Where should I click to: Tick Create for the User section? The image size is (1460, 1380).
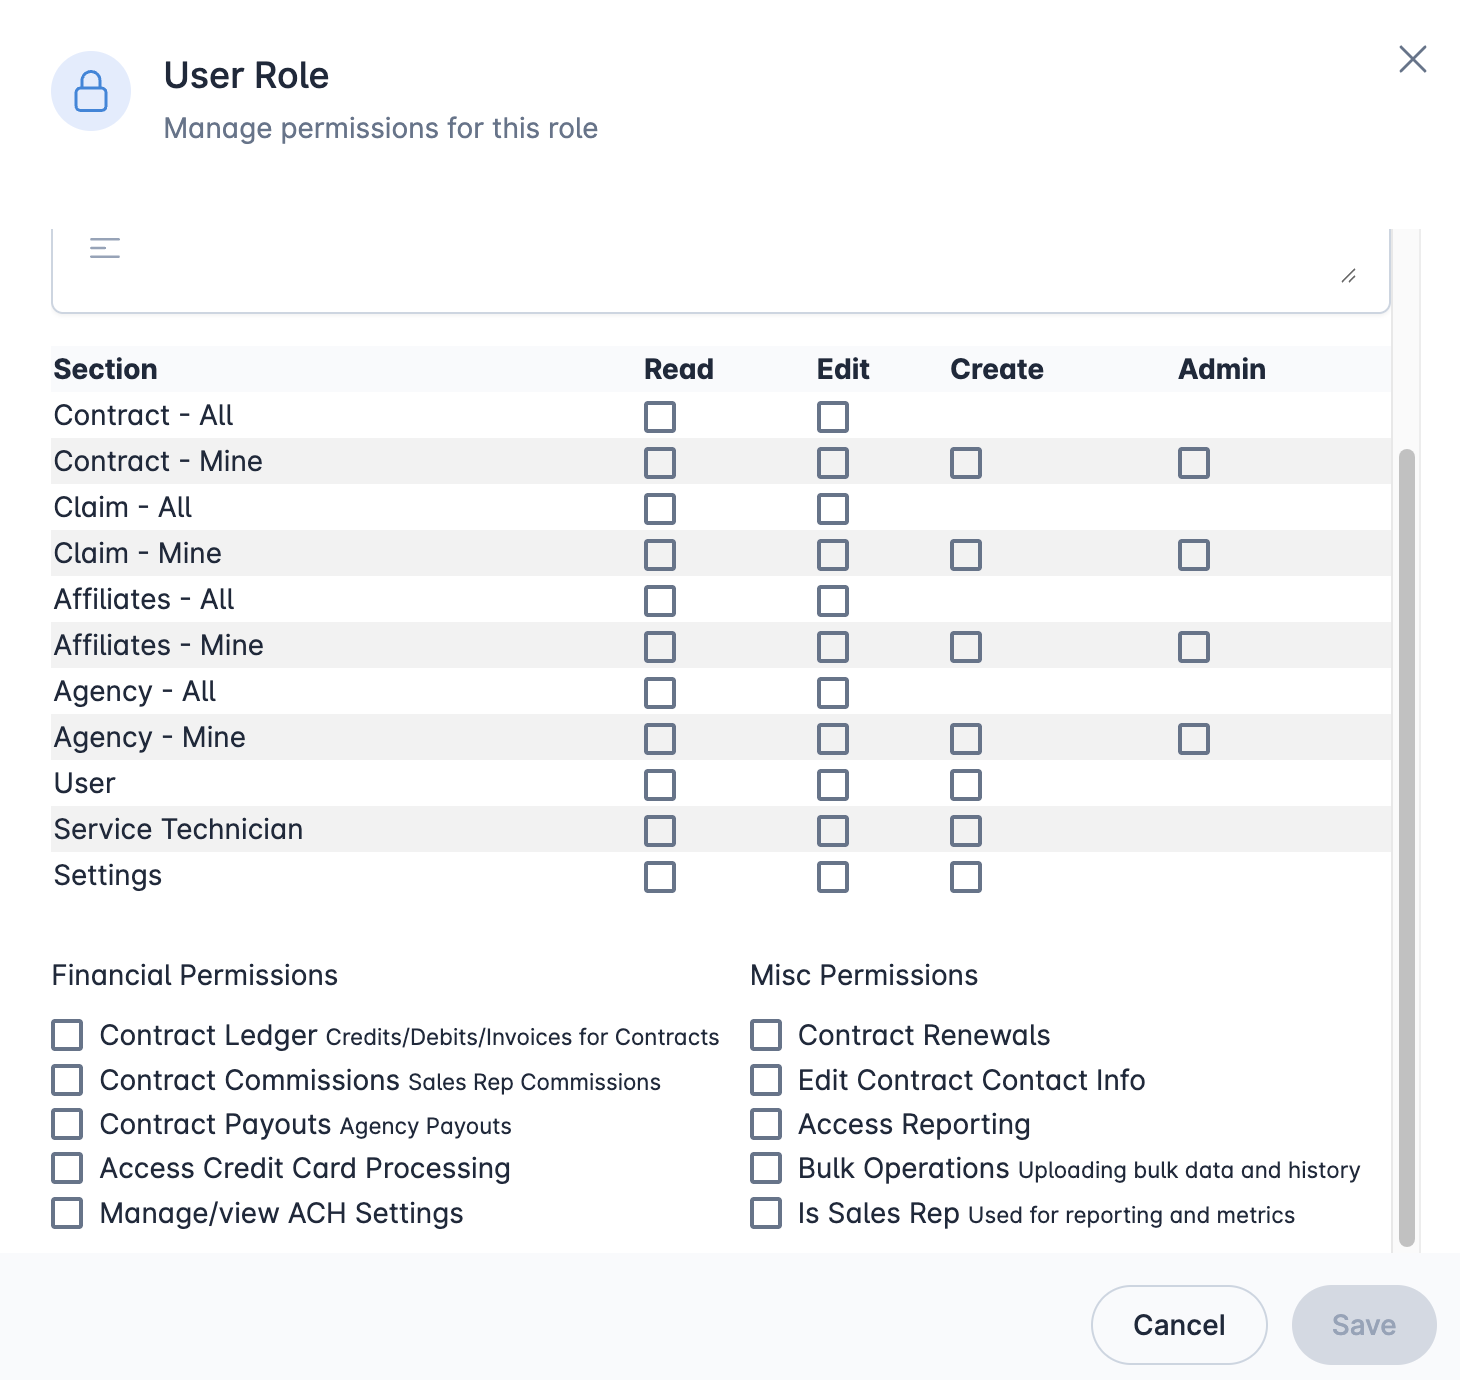pyautogui.click(x=966, y=785)
